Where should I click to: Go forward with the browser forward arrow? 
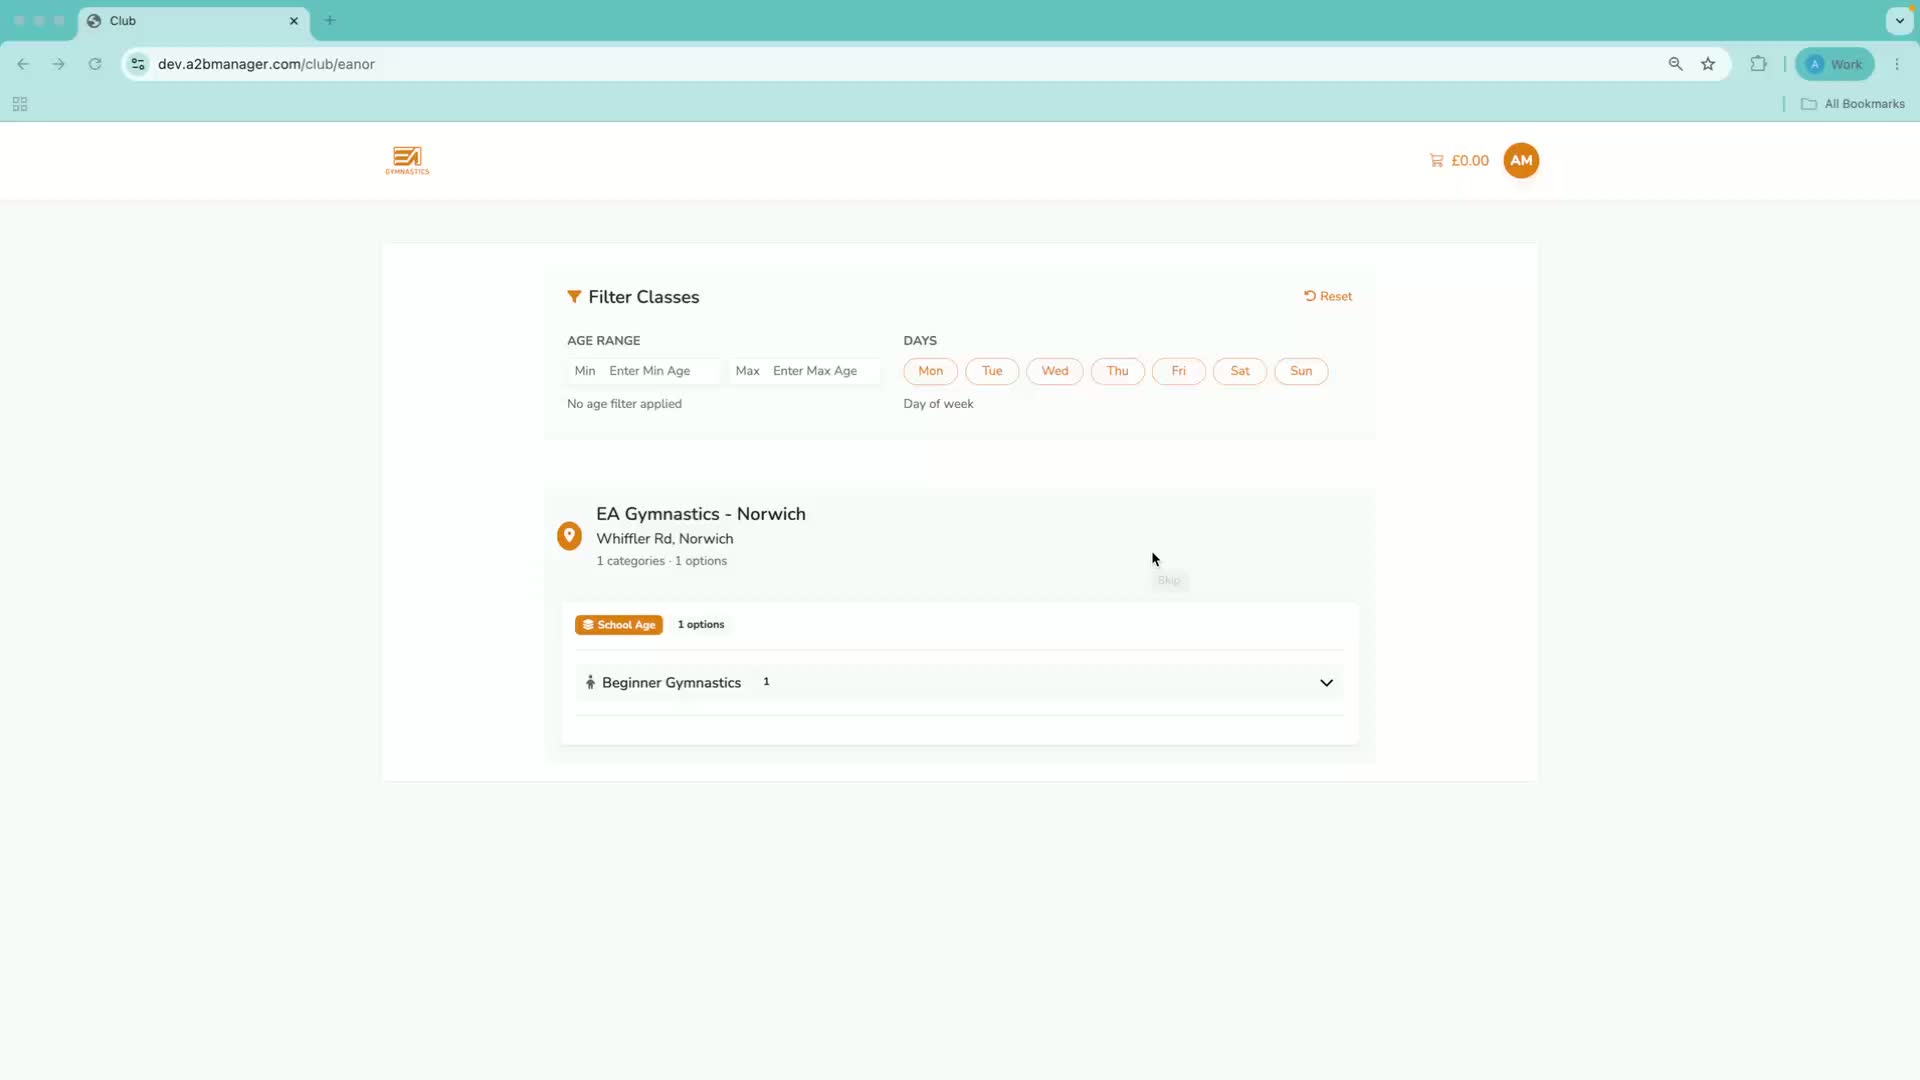coord(59,64)
